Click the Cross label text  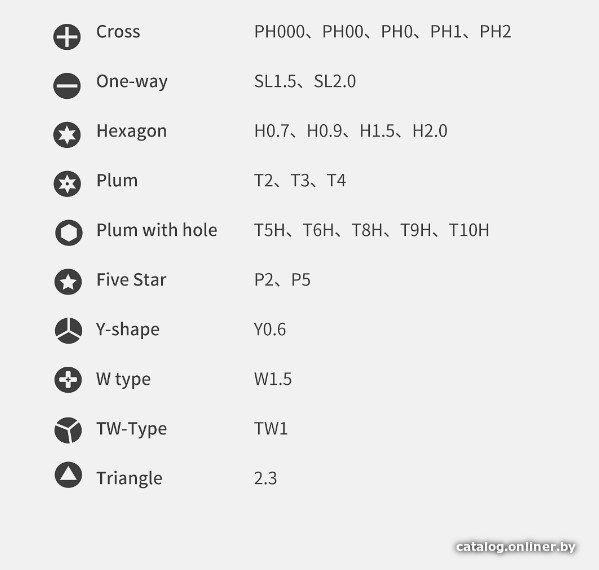tap(118, 32)
